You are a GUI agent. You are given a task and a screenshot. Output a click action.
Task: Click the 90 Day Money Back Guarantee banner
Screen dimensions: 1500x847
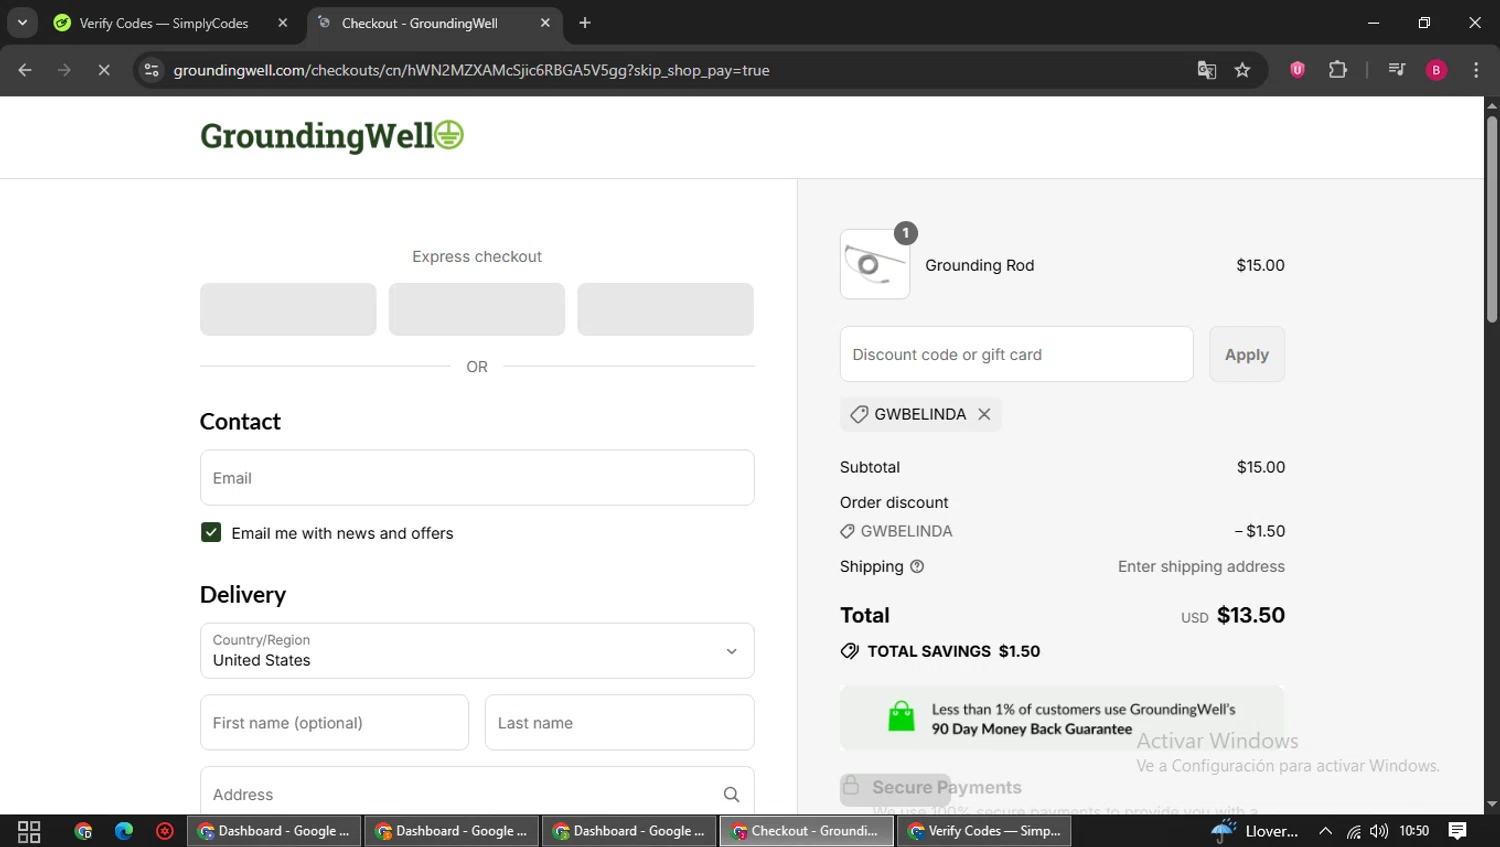[1061, 718]
